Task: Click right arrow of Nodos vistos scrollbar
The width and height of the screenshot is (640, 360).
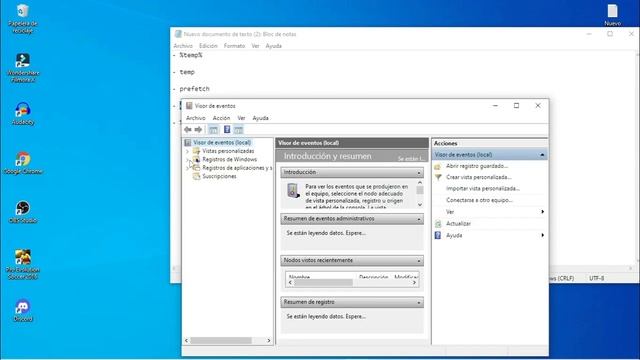Action: tap(414, 282)
